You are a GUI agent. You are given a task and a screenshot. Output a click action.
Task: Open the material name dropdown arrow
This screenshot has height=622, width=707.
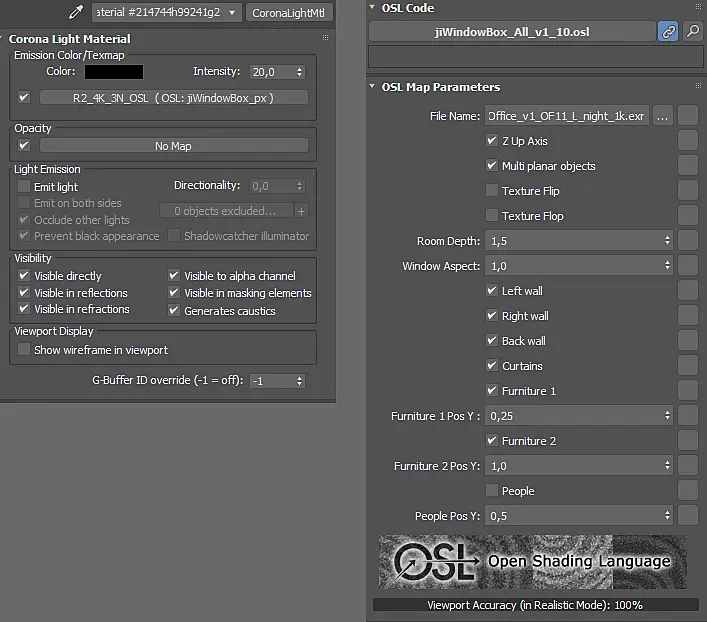tap(232, 13)
